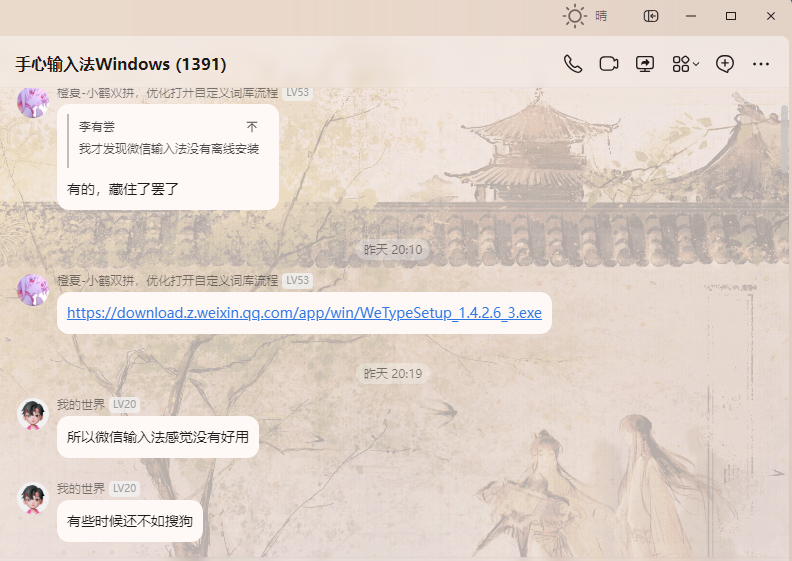Click sender name 我的世界 above 有些时候还不如搜狗
Image resolution: width=792 pixels, height=561 pixels.
coord(81,488)
